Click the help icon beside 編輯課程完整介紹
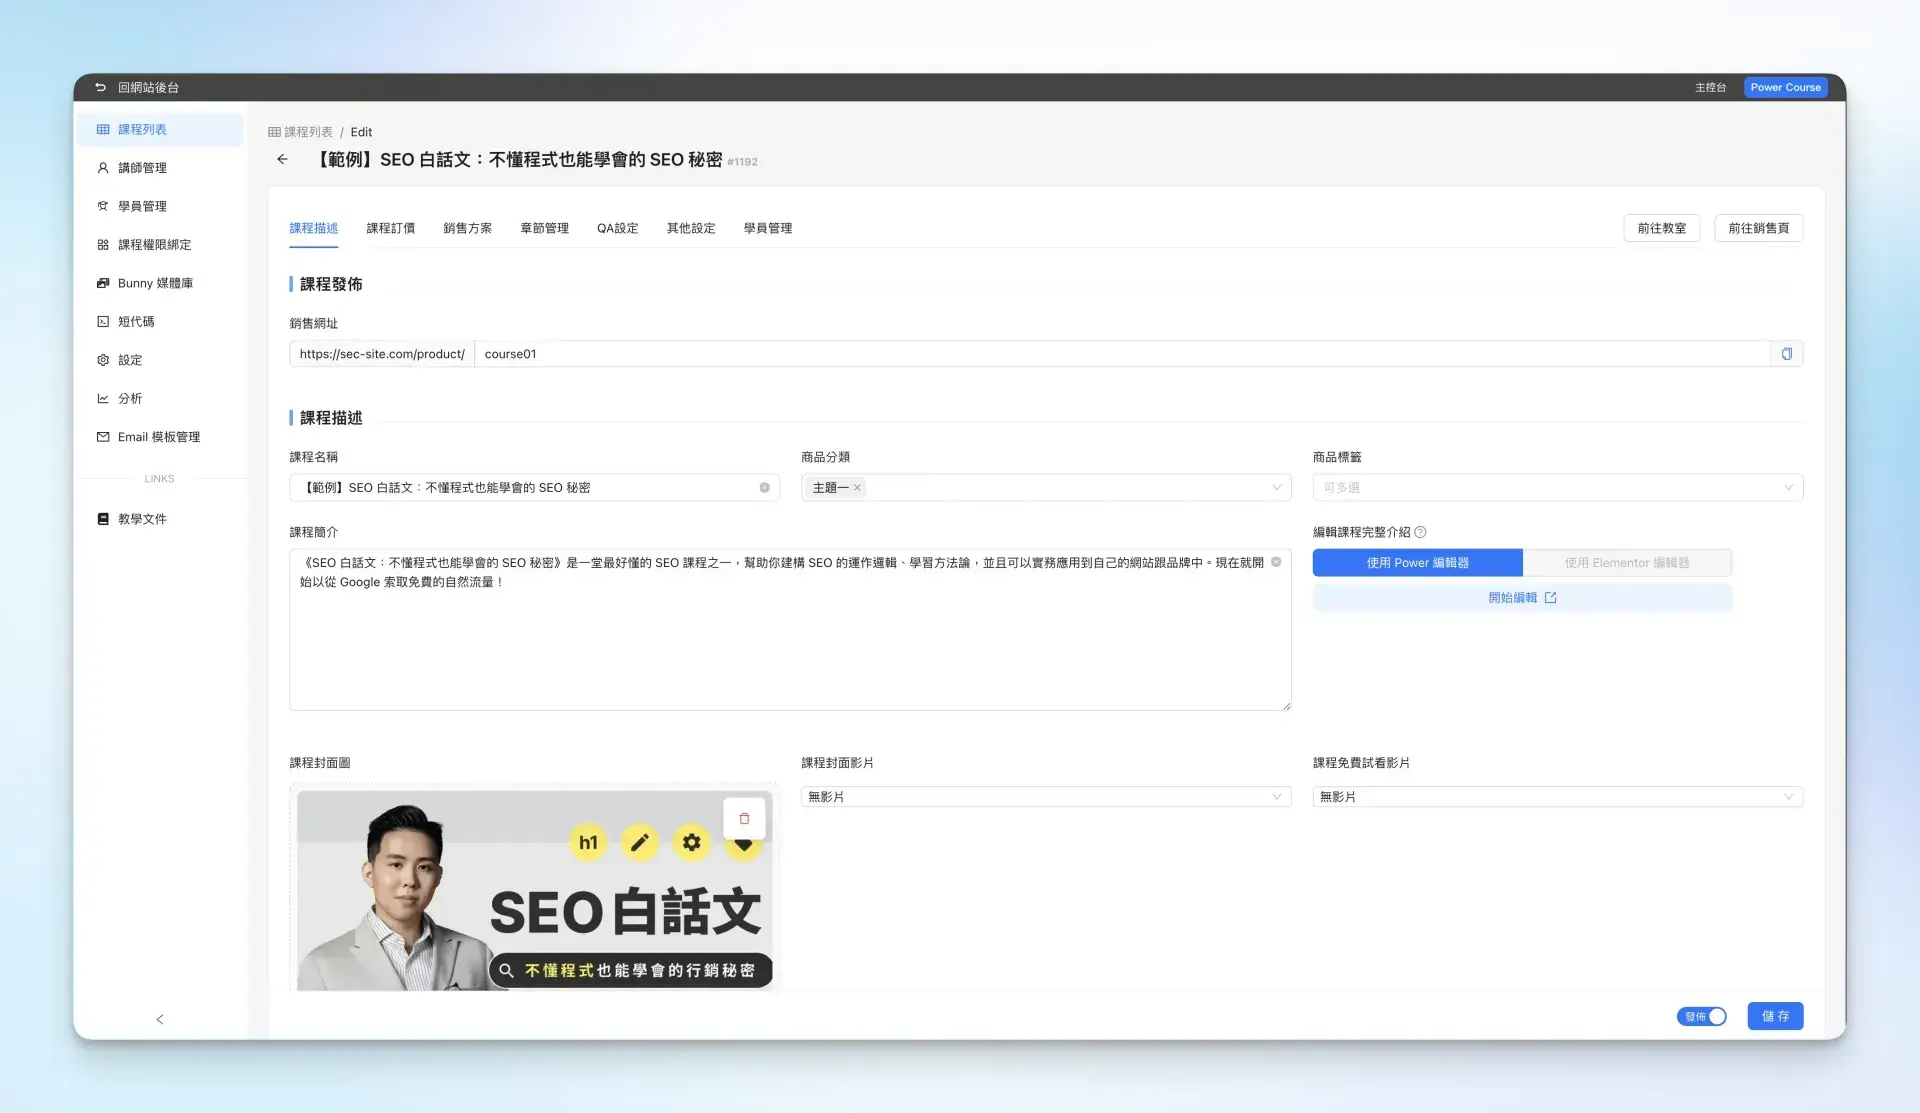The width and height of the screenshot is (1920, 1113). pyautogui.click(x=1420, y=533)
